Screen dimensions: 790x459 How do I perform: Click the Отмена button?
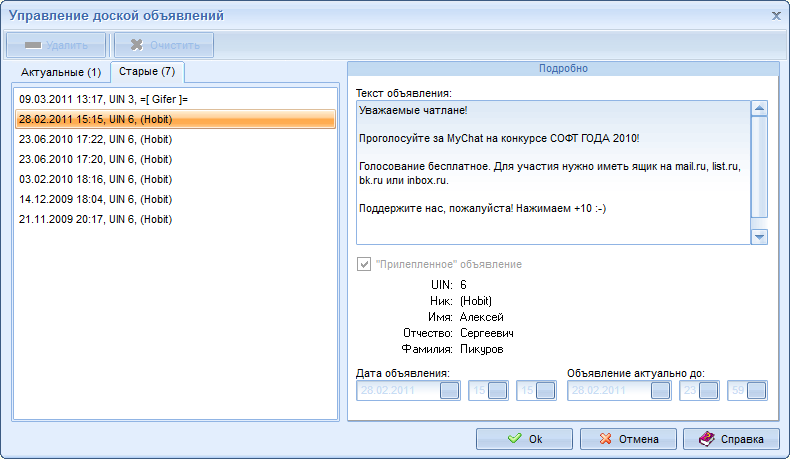(x=628, y=439)
